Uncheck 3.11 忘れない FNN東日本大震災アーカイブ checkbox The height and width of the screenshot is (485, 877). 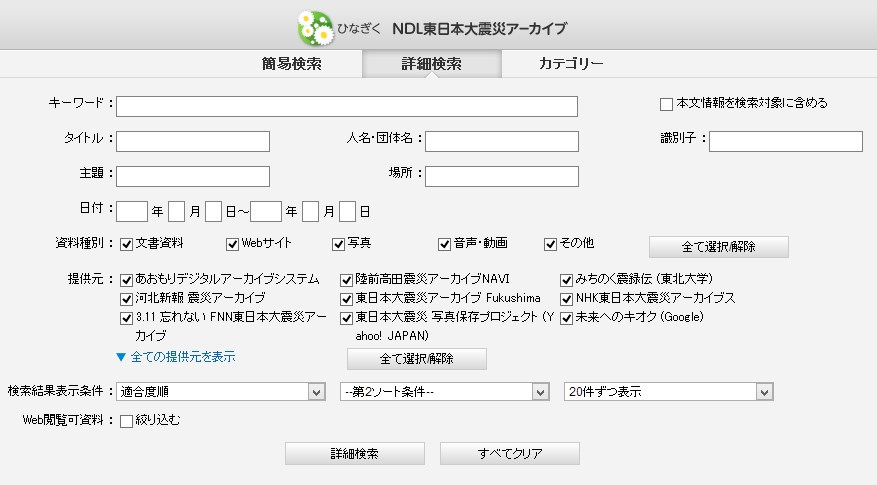pos(126,318)
